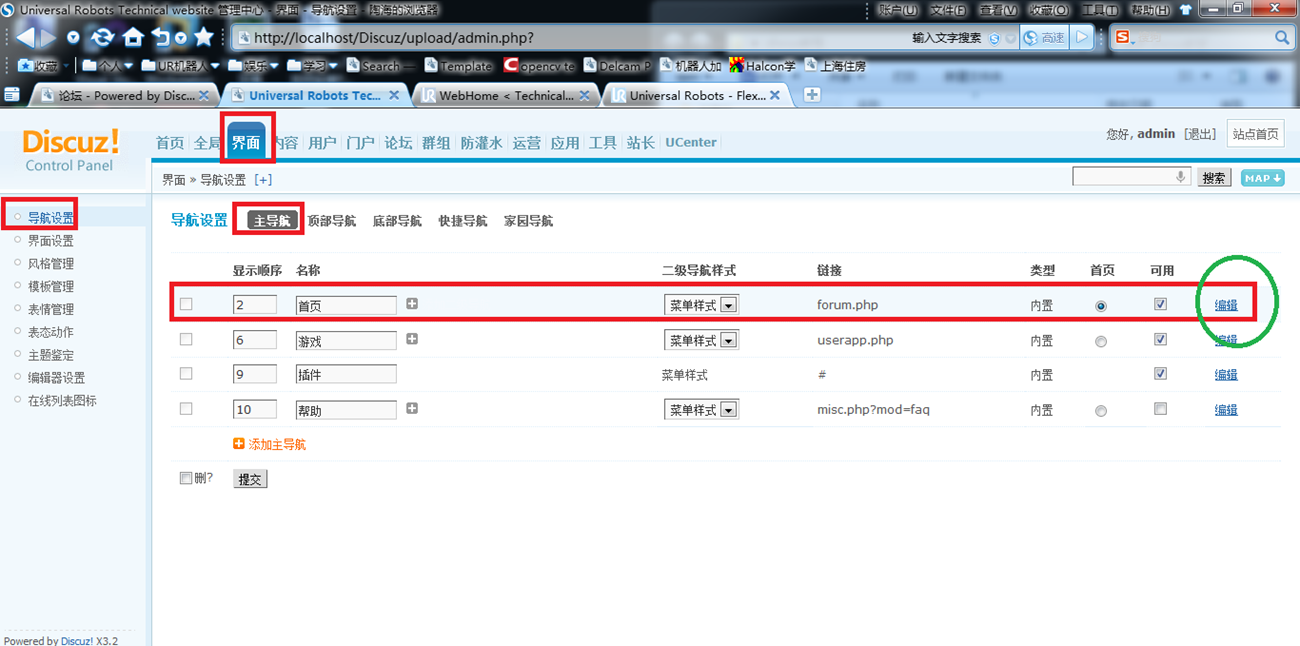Go to the browser home page icon
Viewport: 1300px width, 646px height.
pyautogui.click(x=133, y=38)
